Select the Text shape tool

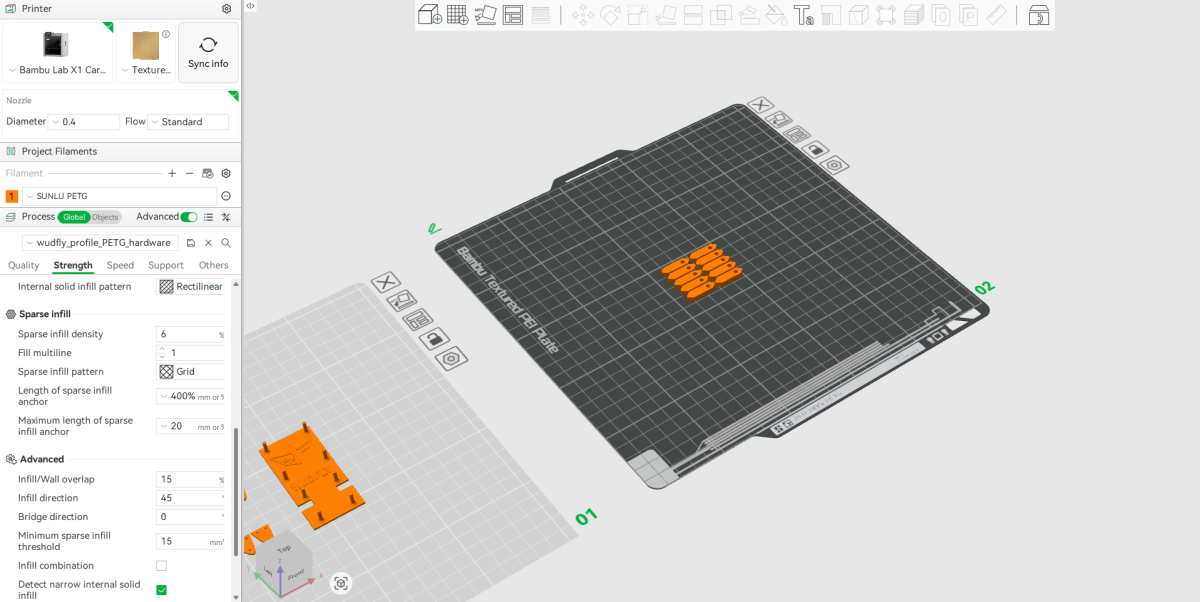point(803,15)
